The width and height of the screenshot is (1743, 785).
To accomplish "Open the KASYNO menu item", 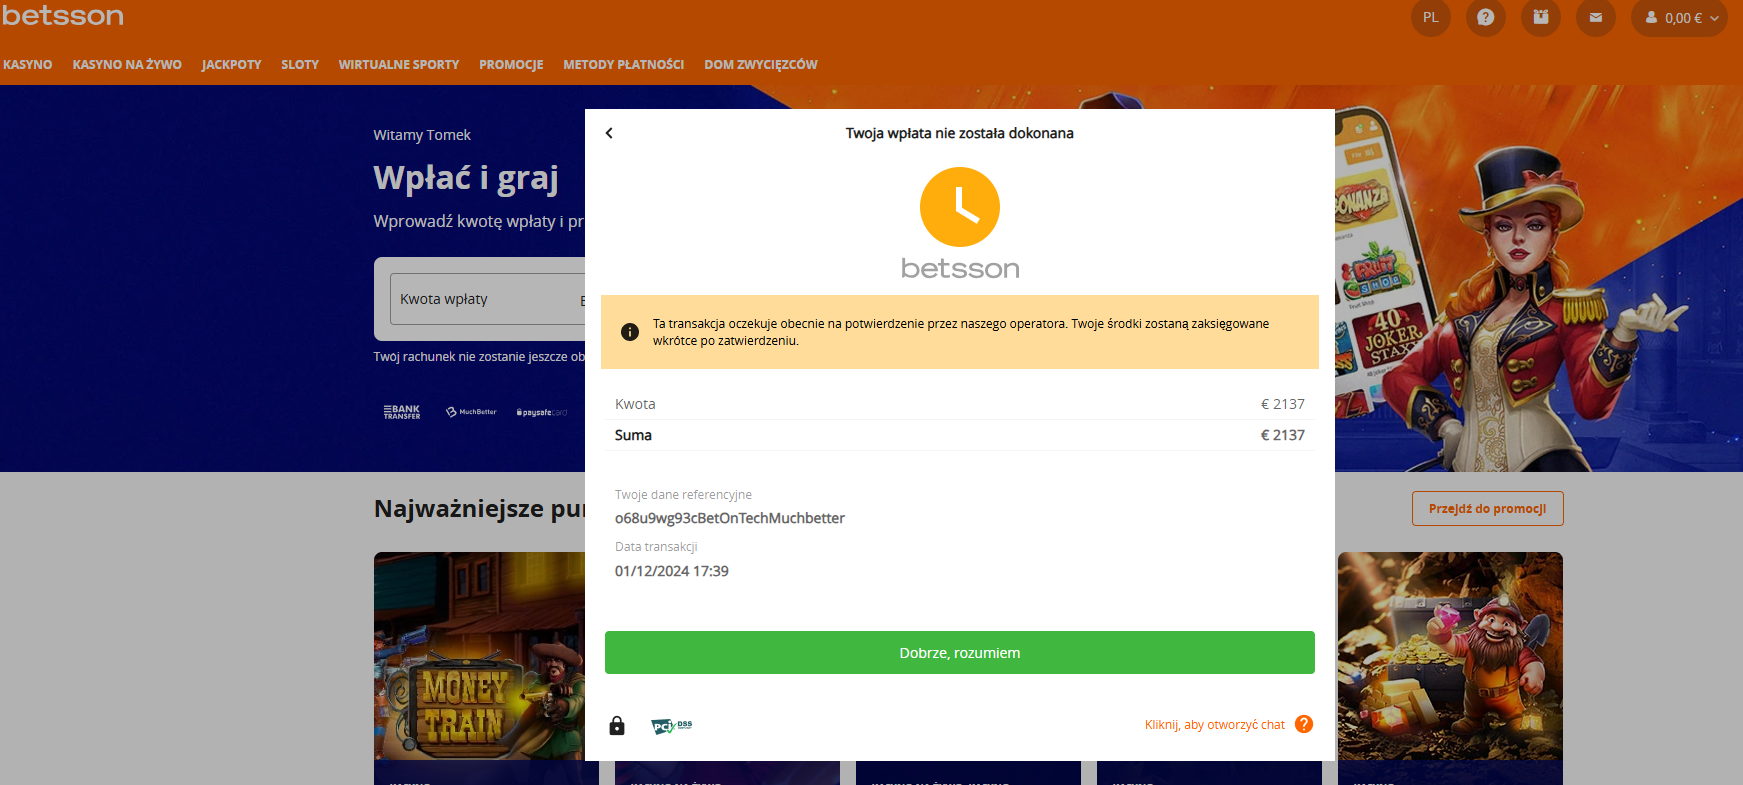I will (28, 64).
